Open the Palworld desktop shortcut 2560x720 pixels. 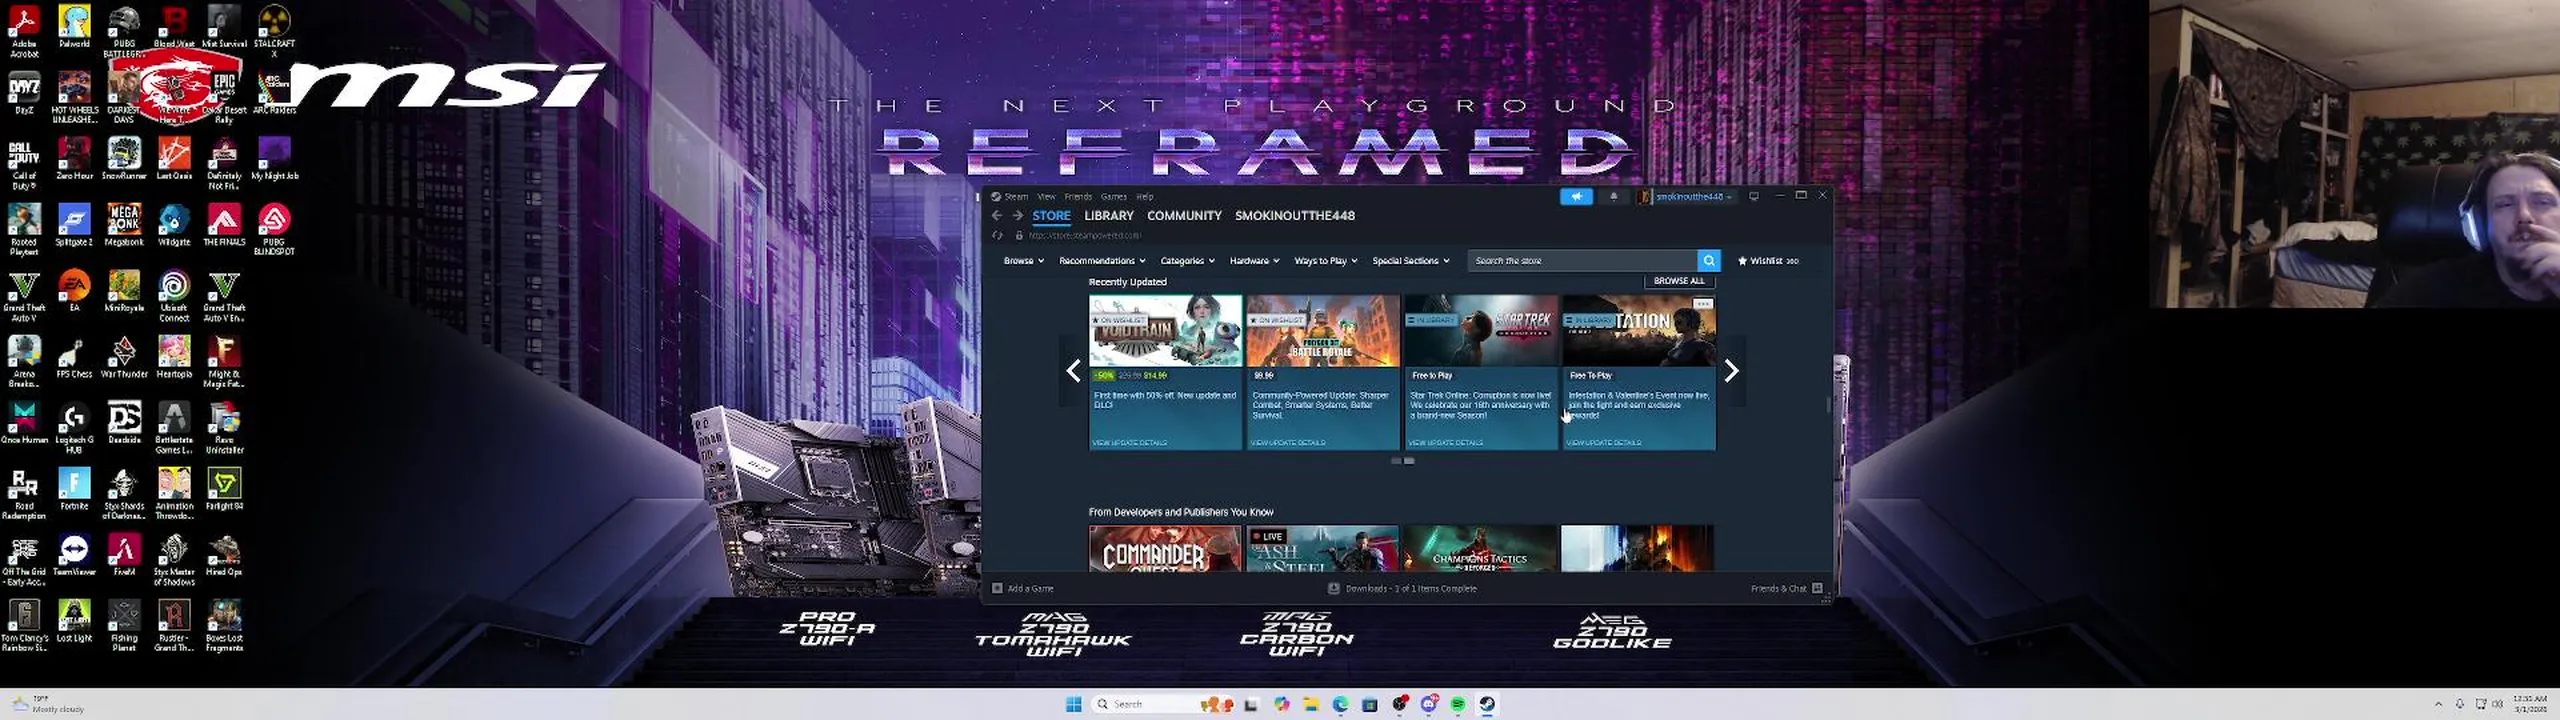pyautogui.click(x=74, y=27)
